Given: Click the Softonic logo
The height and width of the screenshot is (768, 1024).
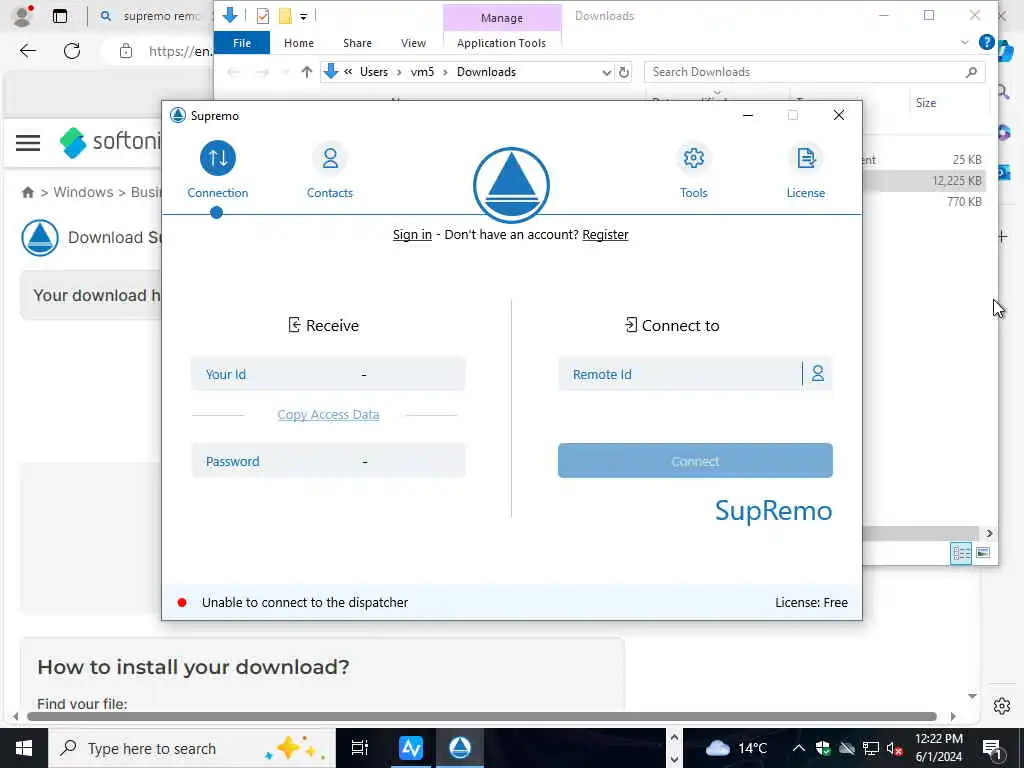Looking at the screenshot, I should [110, 141].
